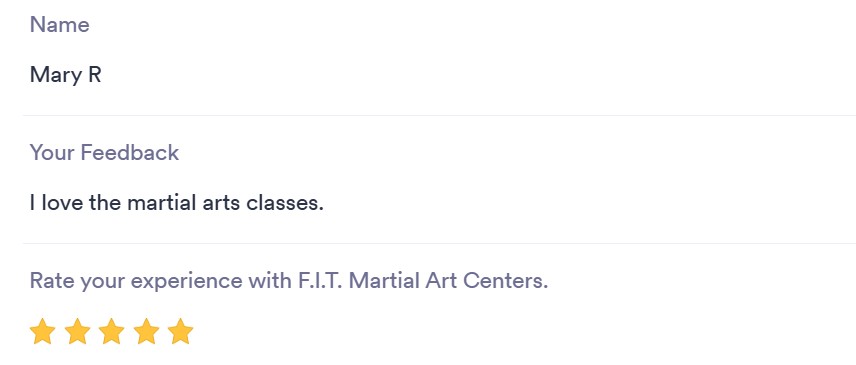Click the word F.I.T. in the rating question
This screenshot has height=365, width=856.
[320, 280]
